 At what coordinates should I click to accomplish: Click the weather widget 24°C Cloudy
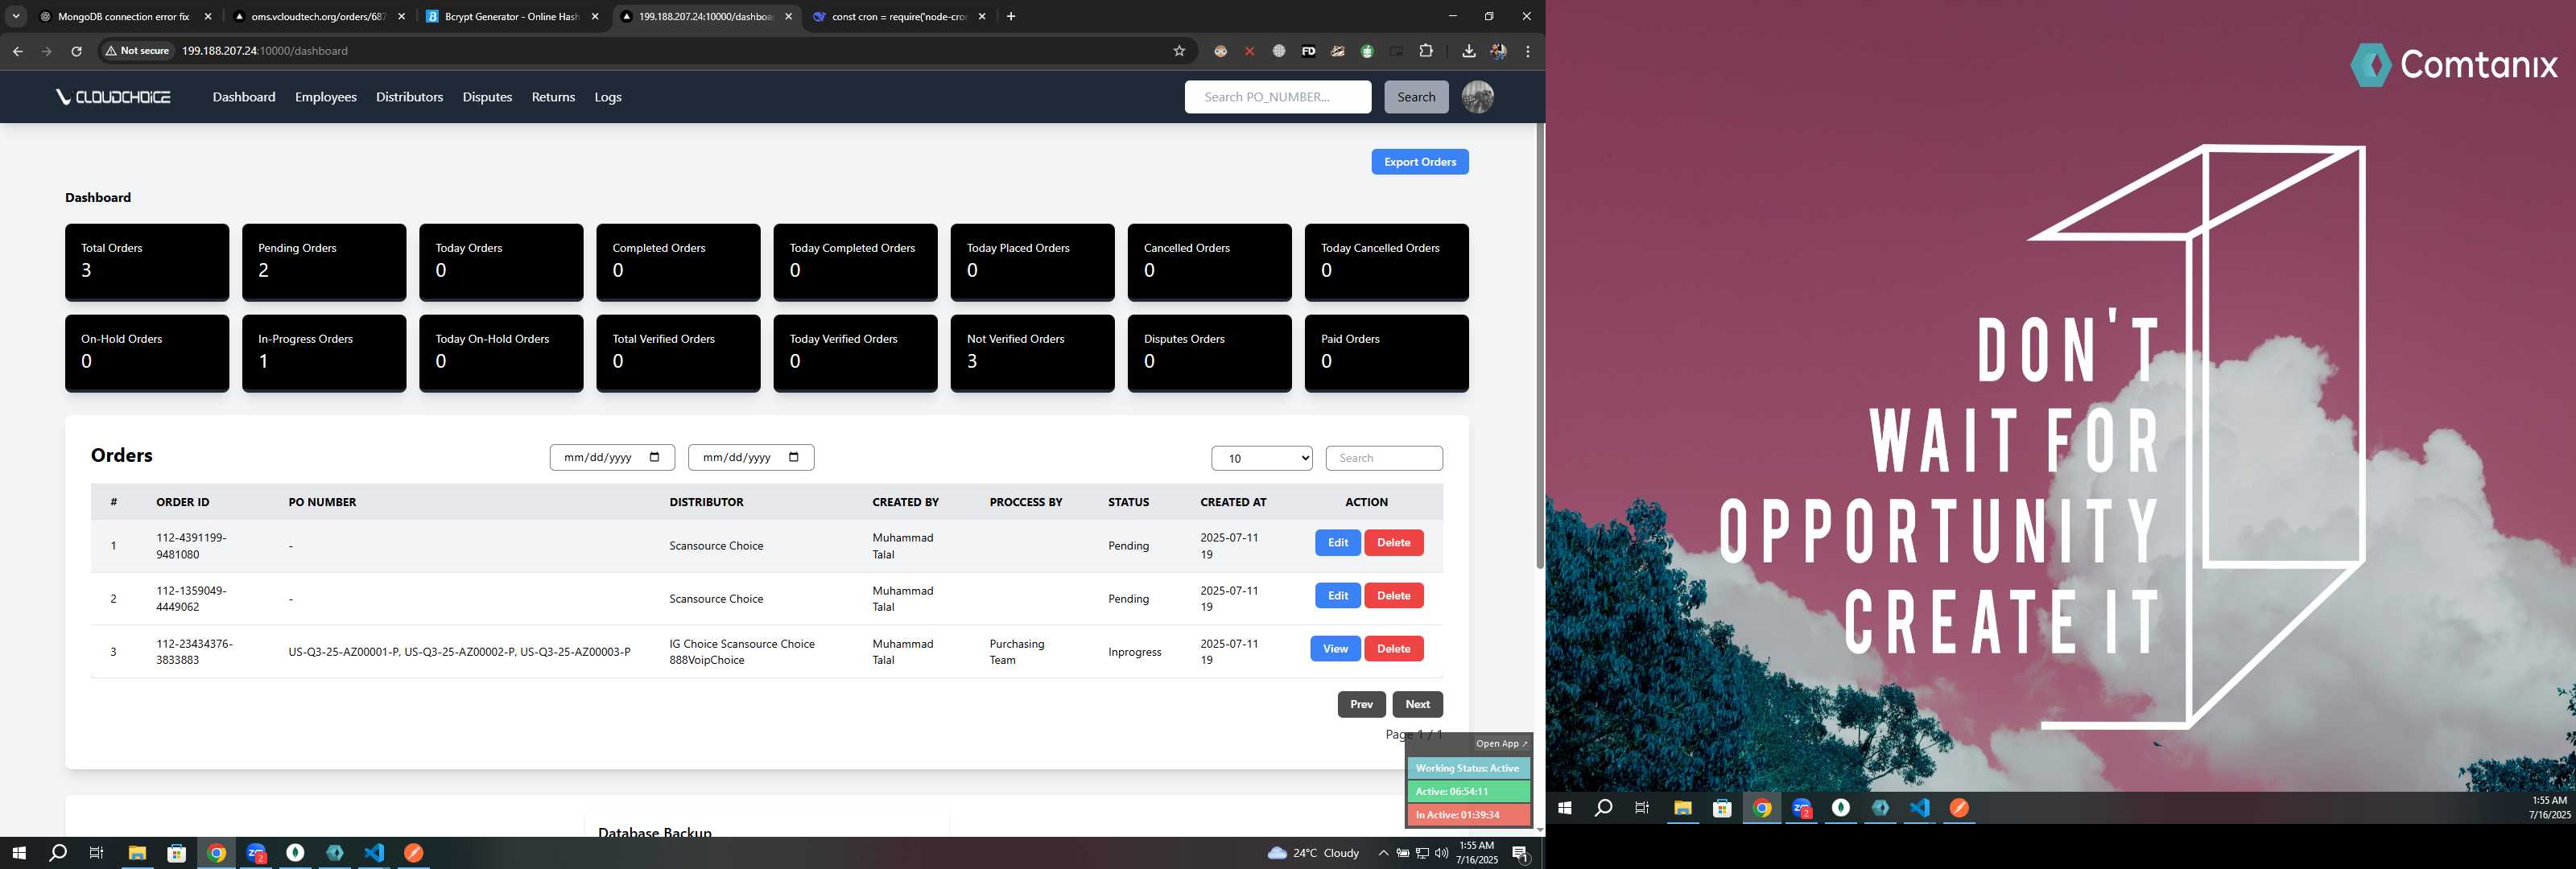(1313, 853)
